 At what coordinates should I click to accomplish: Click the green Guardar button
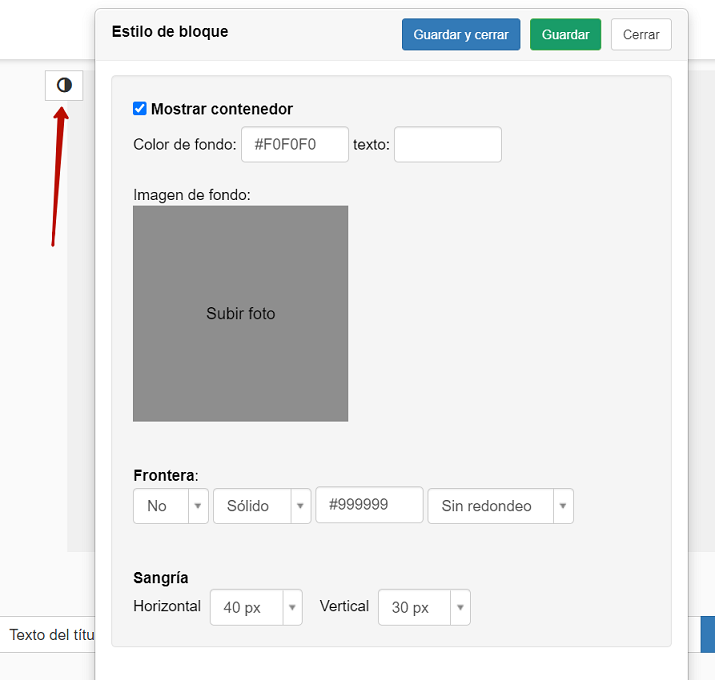tap(565, 34)
